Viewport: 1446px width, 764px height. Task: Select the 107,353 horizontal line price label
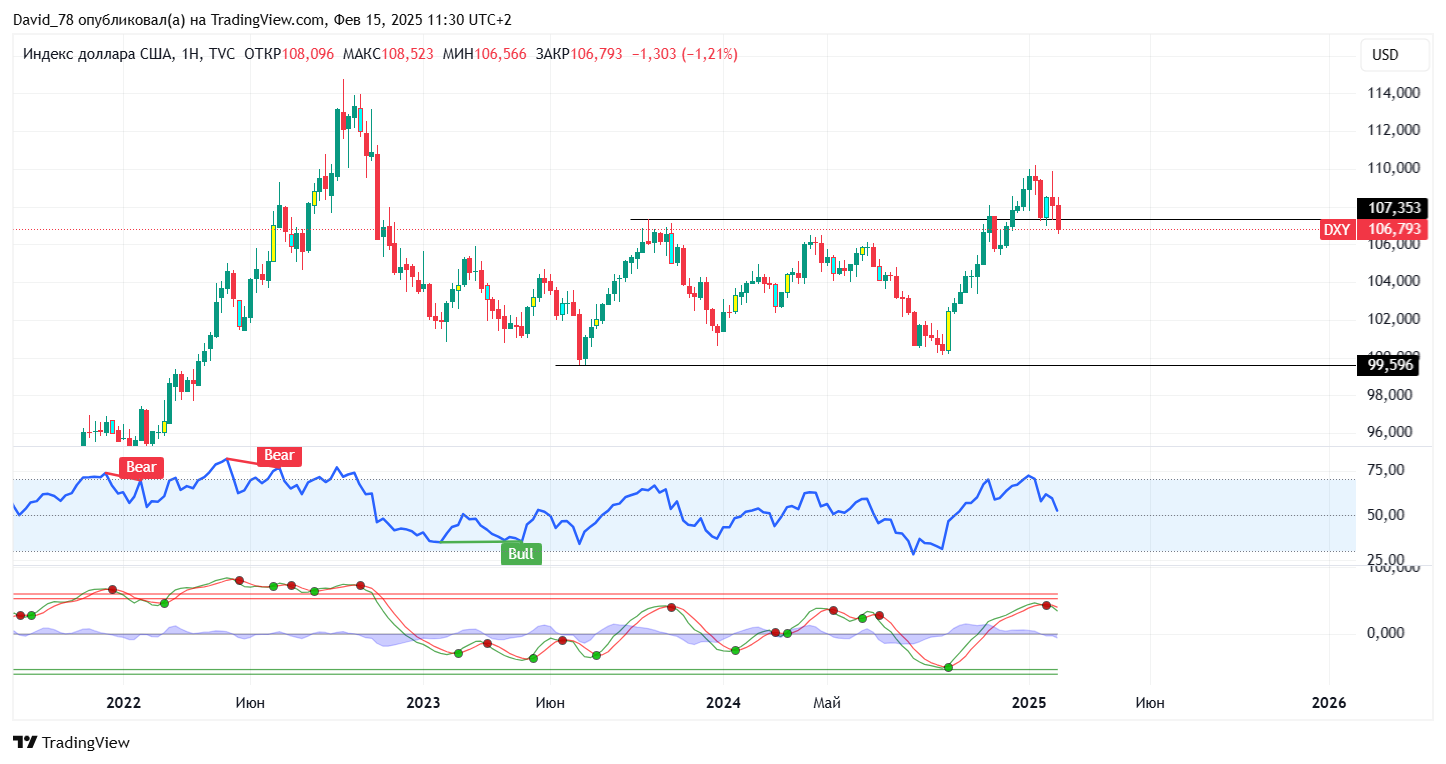[x=1394, y=208]
